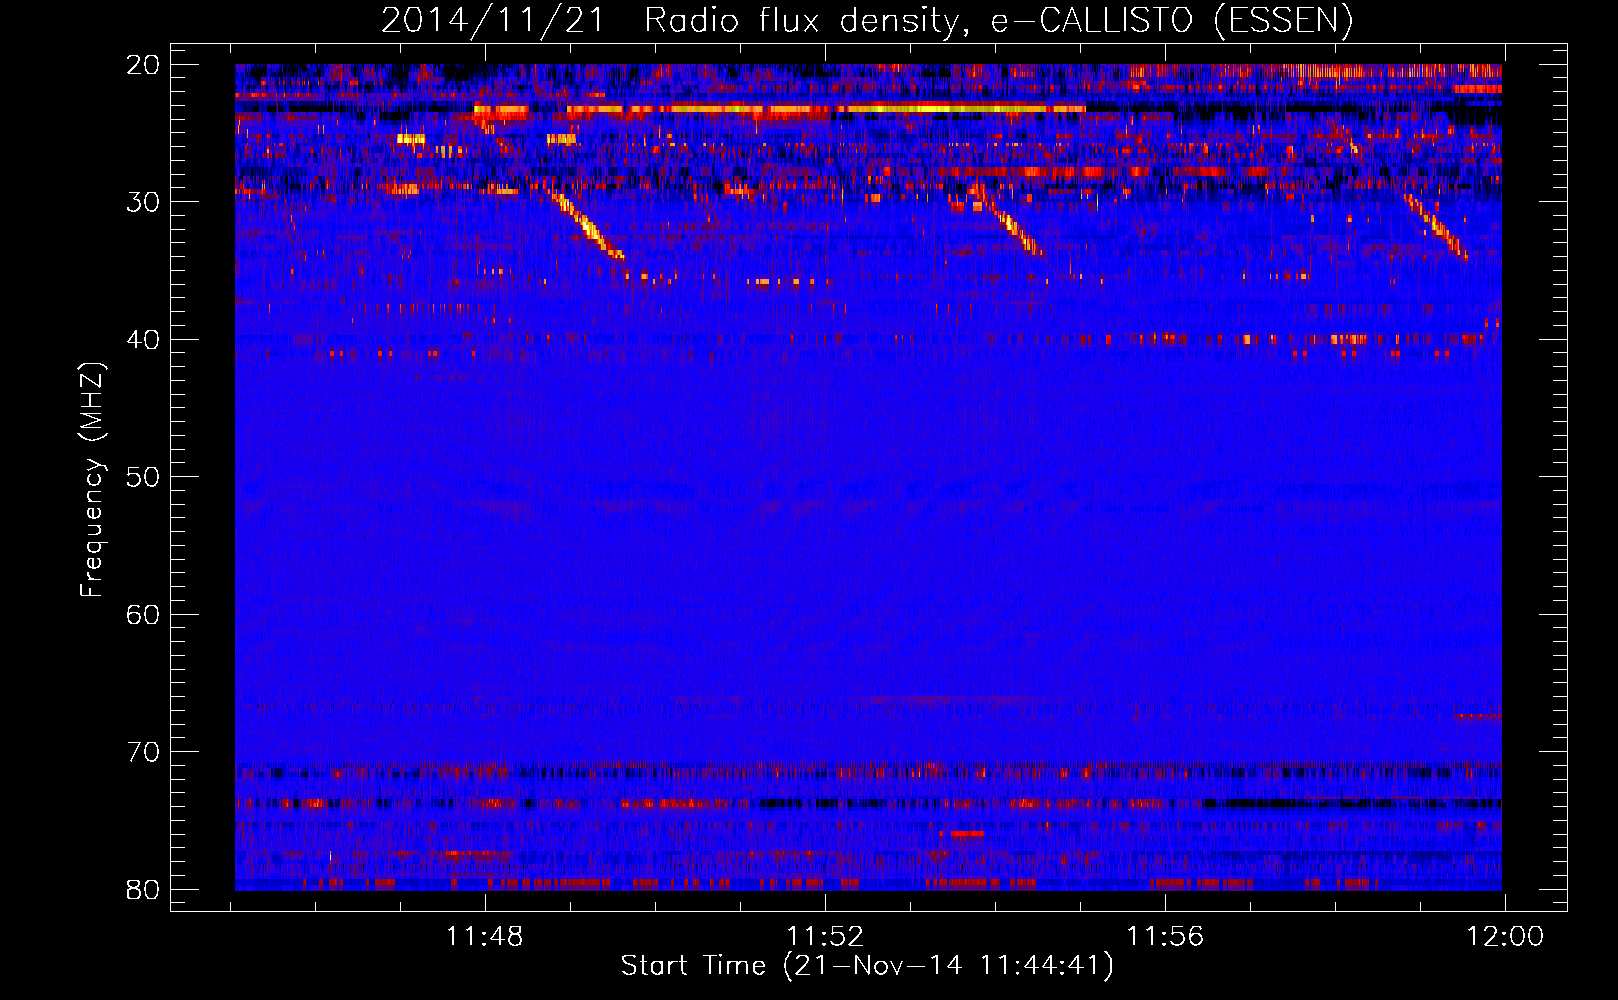Viewport: 1618px width, 1000px height.
Task: Click the 60 frequency tick label
Action: pos(144,614)
